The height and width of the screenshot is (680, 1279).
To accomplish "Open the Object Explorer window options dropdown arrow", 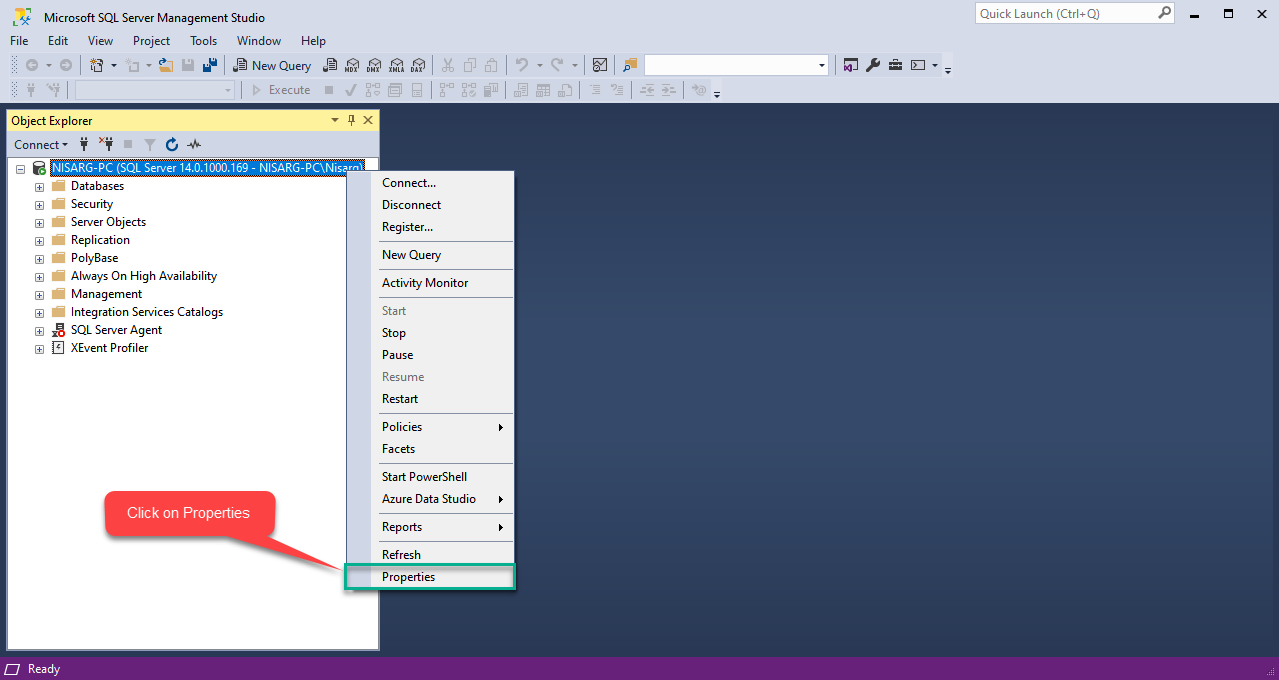I will (x=335, y=120).
